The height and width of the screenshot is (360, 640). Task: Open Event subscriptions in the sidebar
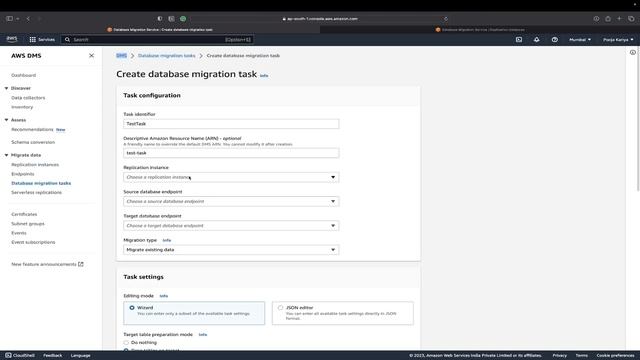(x=33, y=242)
